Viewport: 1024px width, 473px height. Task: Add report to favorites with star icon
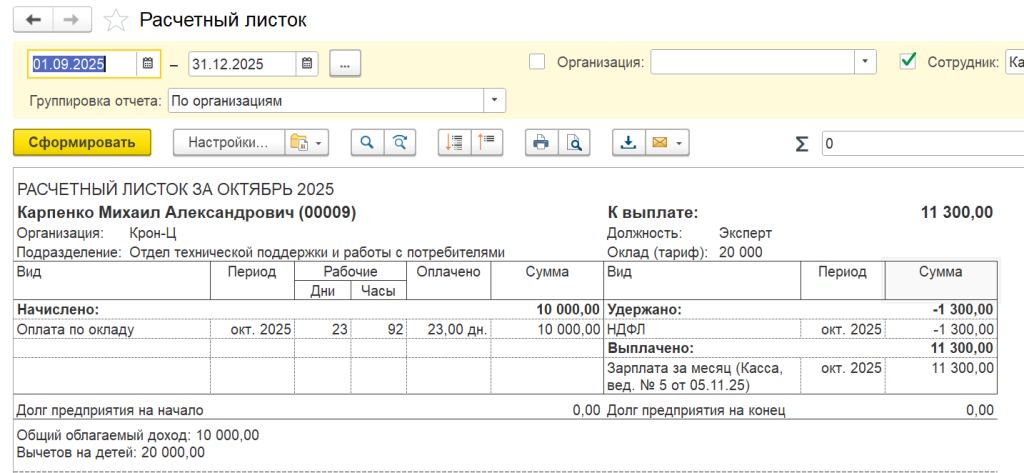[x=116, y=20]
